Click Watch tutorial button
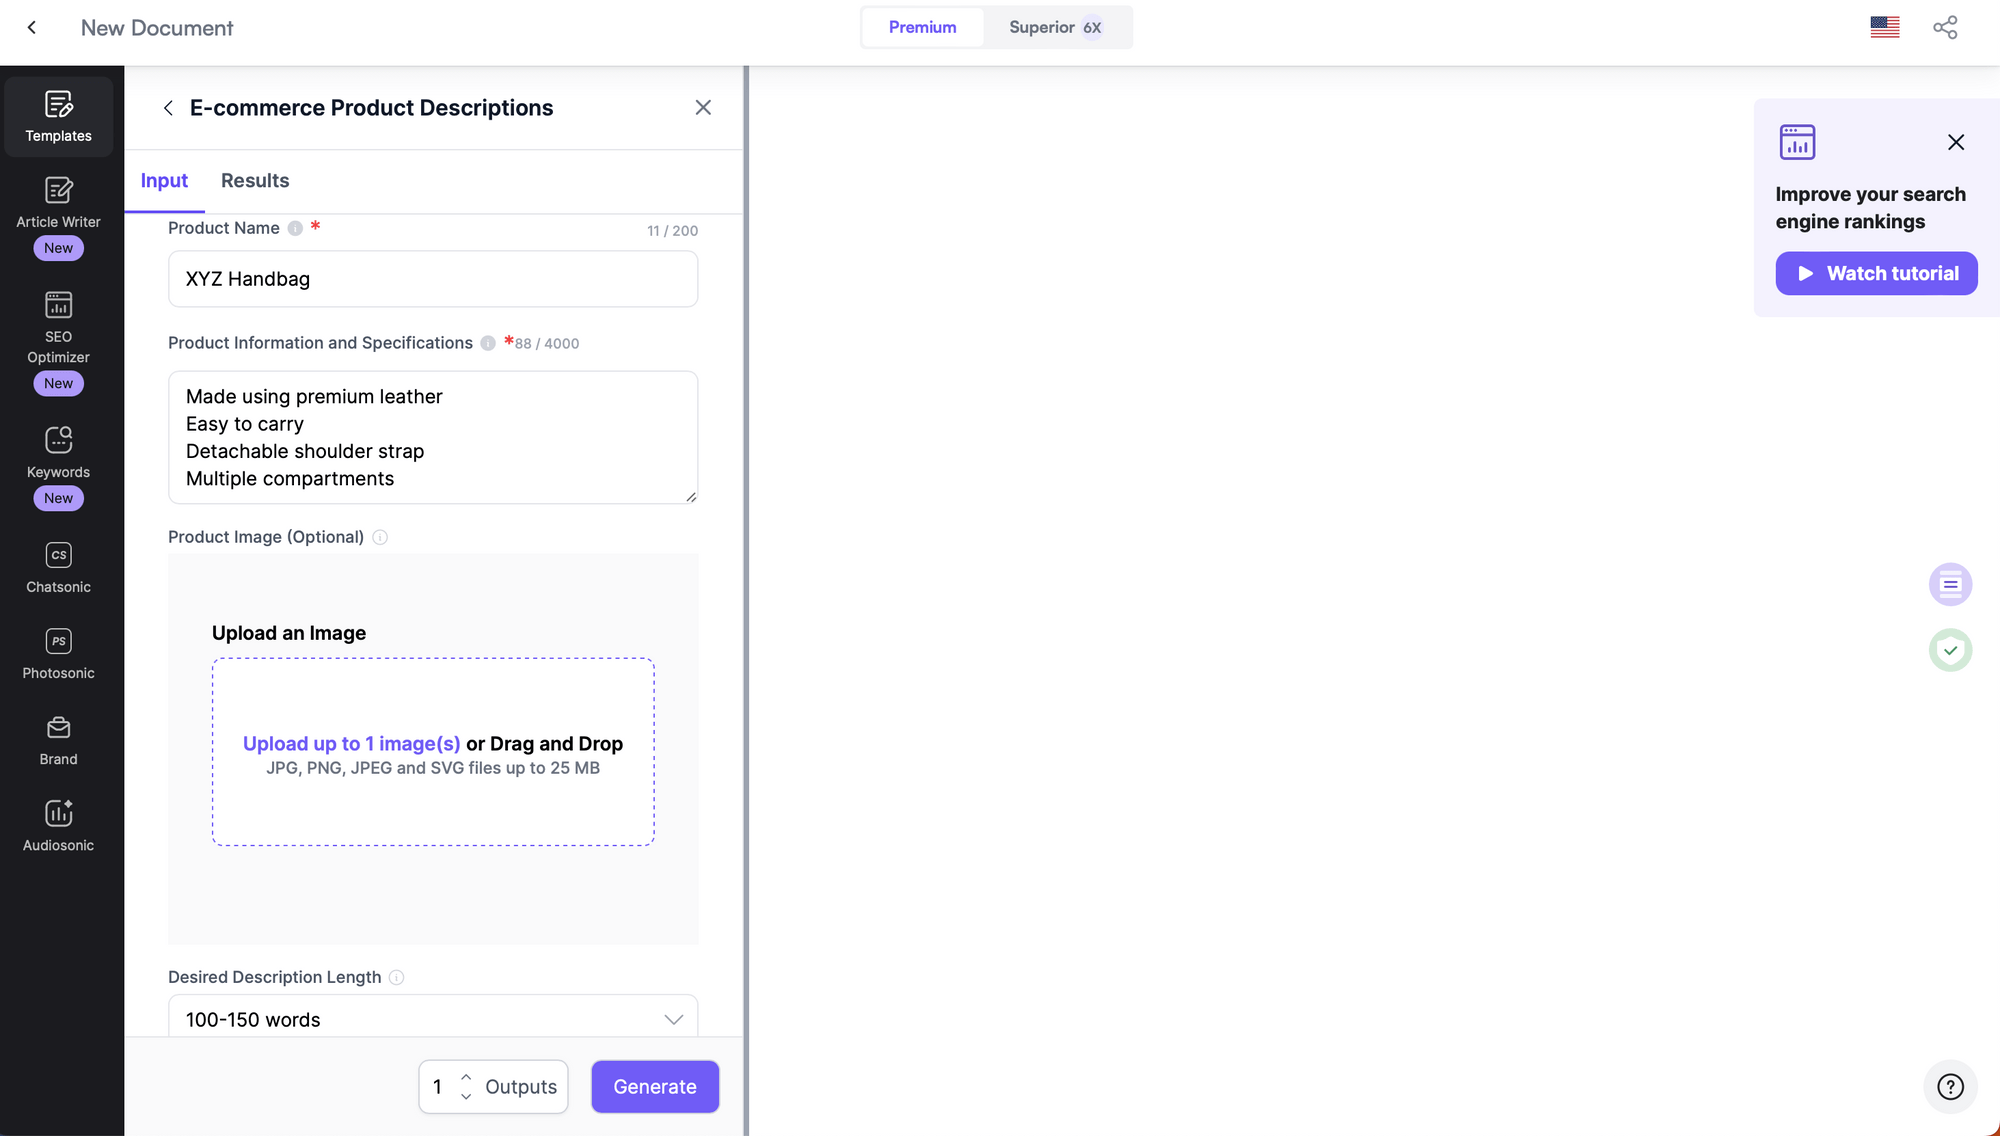2000x1136 pixels. [x=1875, y=273]
